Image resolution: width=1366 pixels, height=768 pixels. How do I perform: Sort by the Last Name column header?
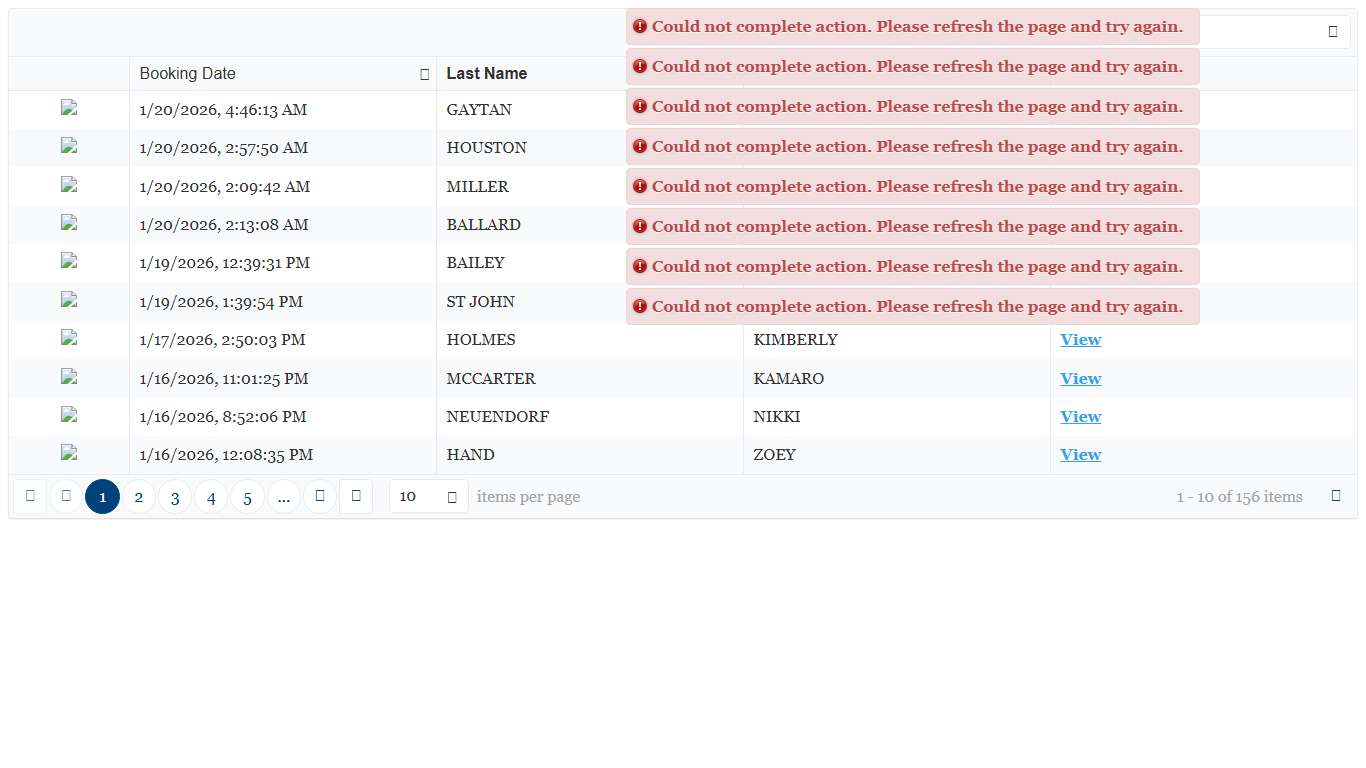coord(487,74)
